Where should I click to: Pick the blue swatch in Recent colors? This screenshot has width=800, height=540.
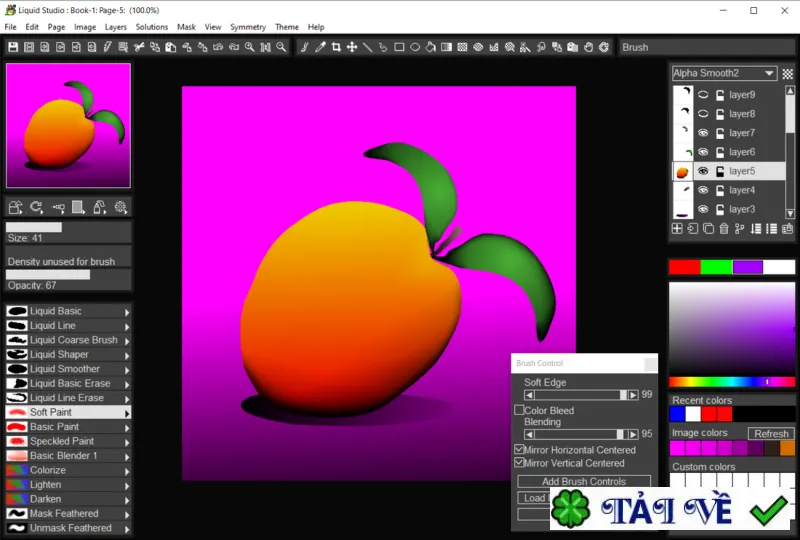point(677,414)
